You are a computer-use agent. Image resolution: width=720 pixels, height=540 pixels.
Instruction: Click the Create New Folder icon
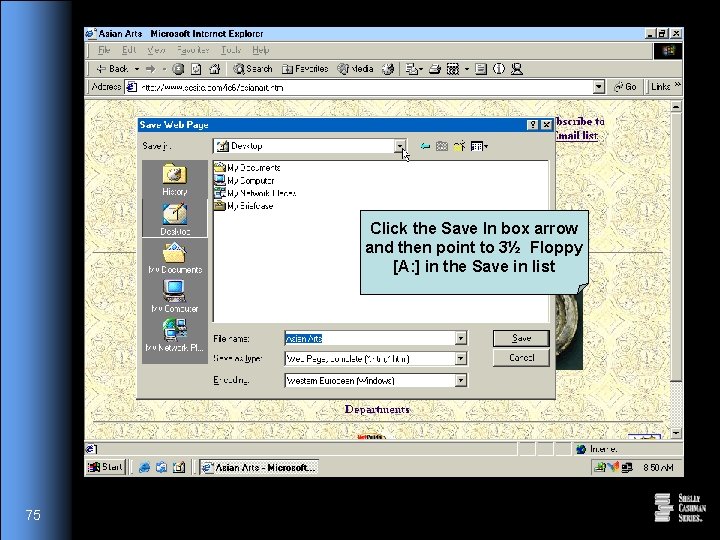(459, 146)
